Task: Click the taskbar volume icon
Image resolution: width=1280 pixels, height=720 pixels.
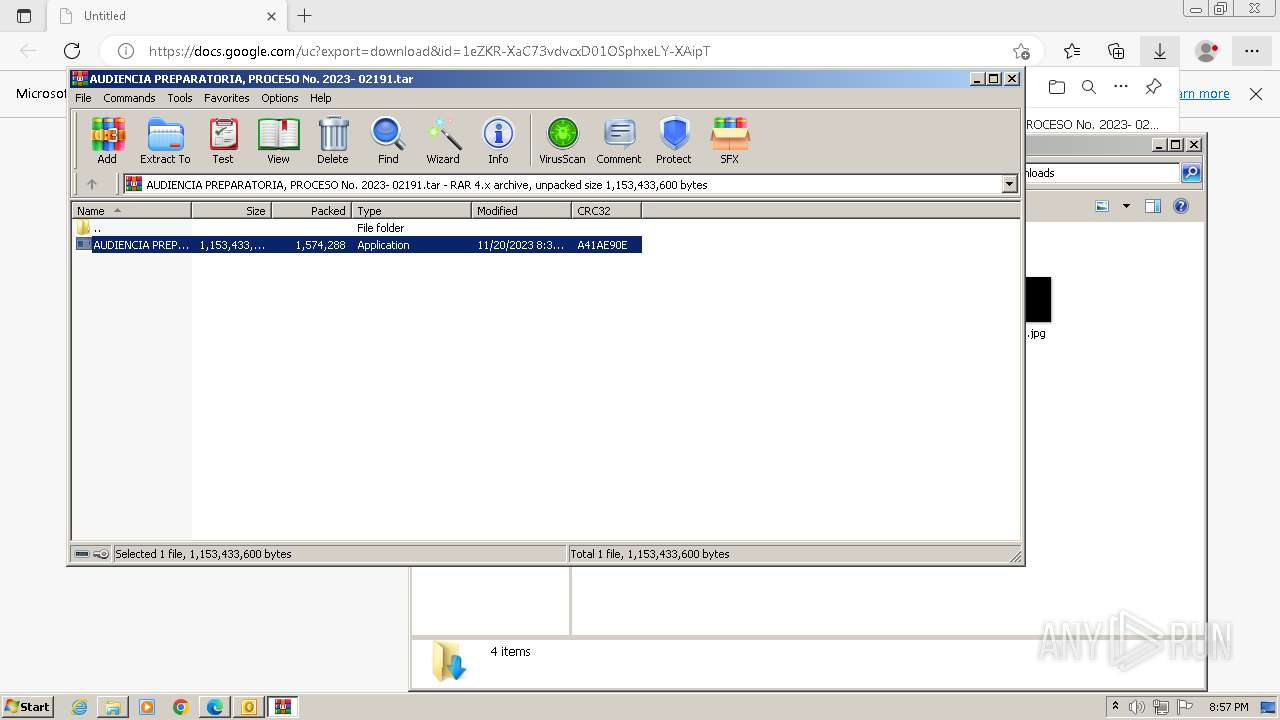Action: (1138, 707)
